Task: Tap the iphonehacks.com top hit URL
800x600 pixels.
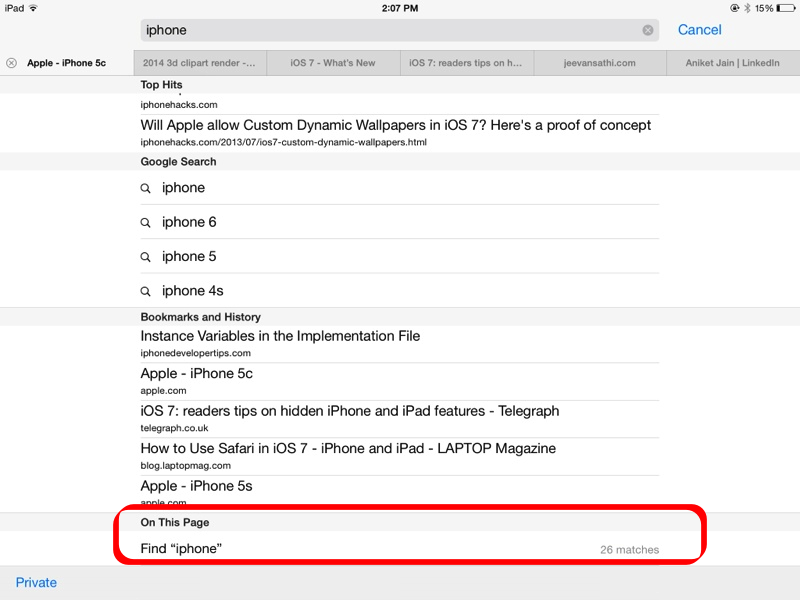Action: click(x=179, y=105)
